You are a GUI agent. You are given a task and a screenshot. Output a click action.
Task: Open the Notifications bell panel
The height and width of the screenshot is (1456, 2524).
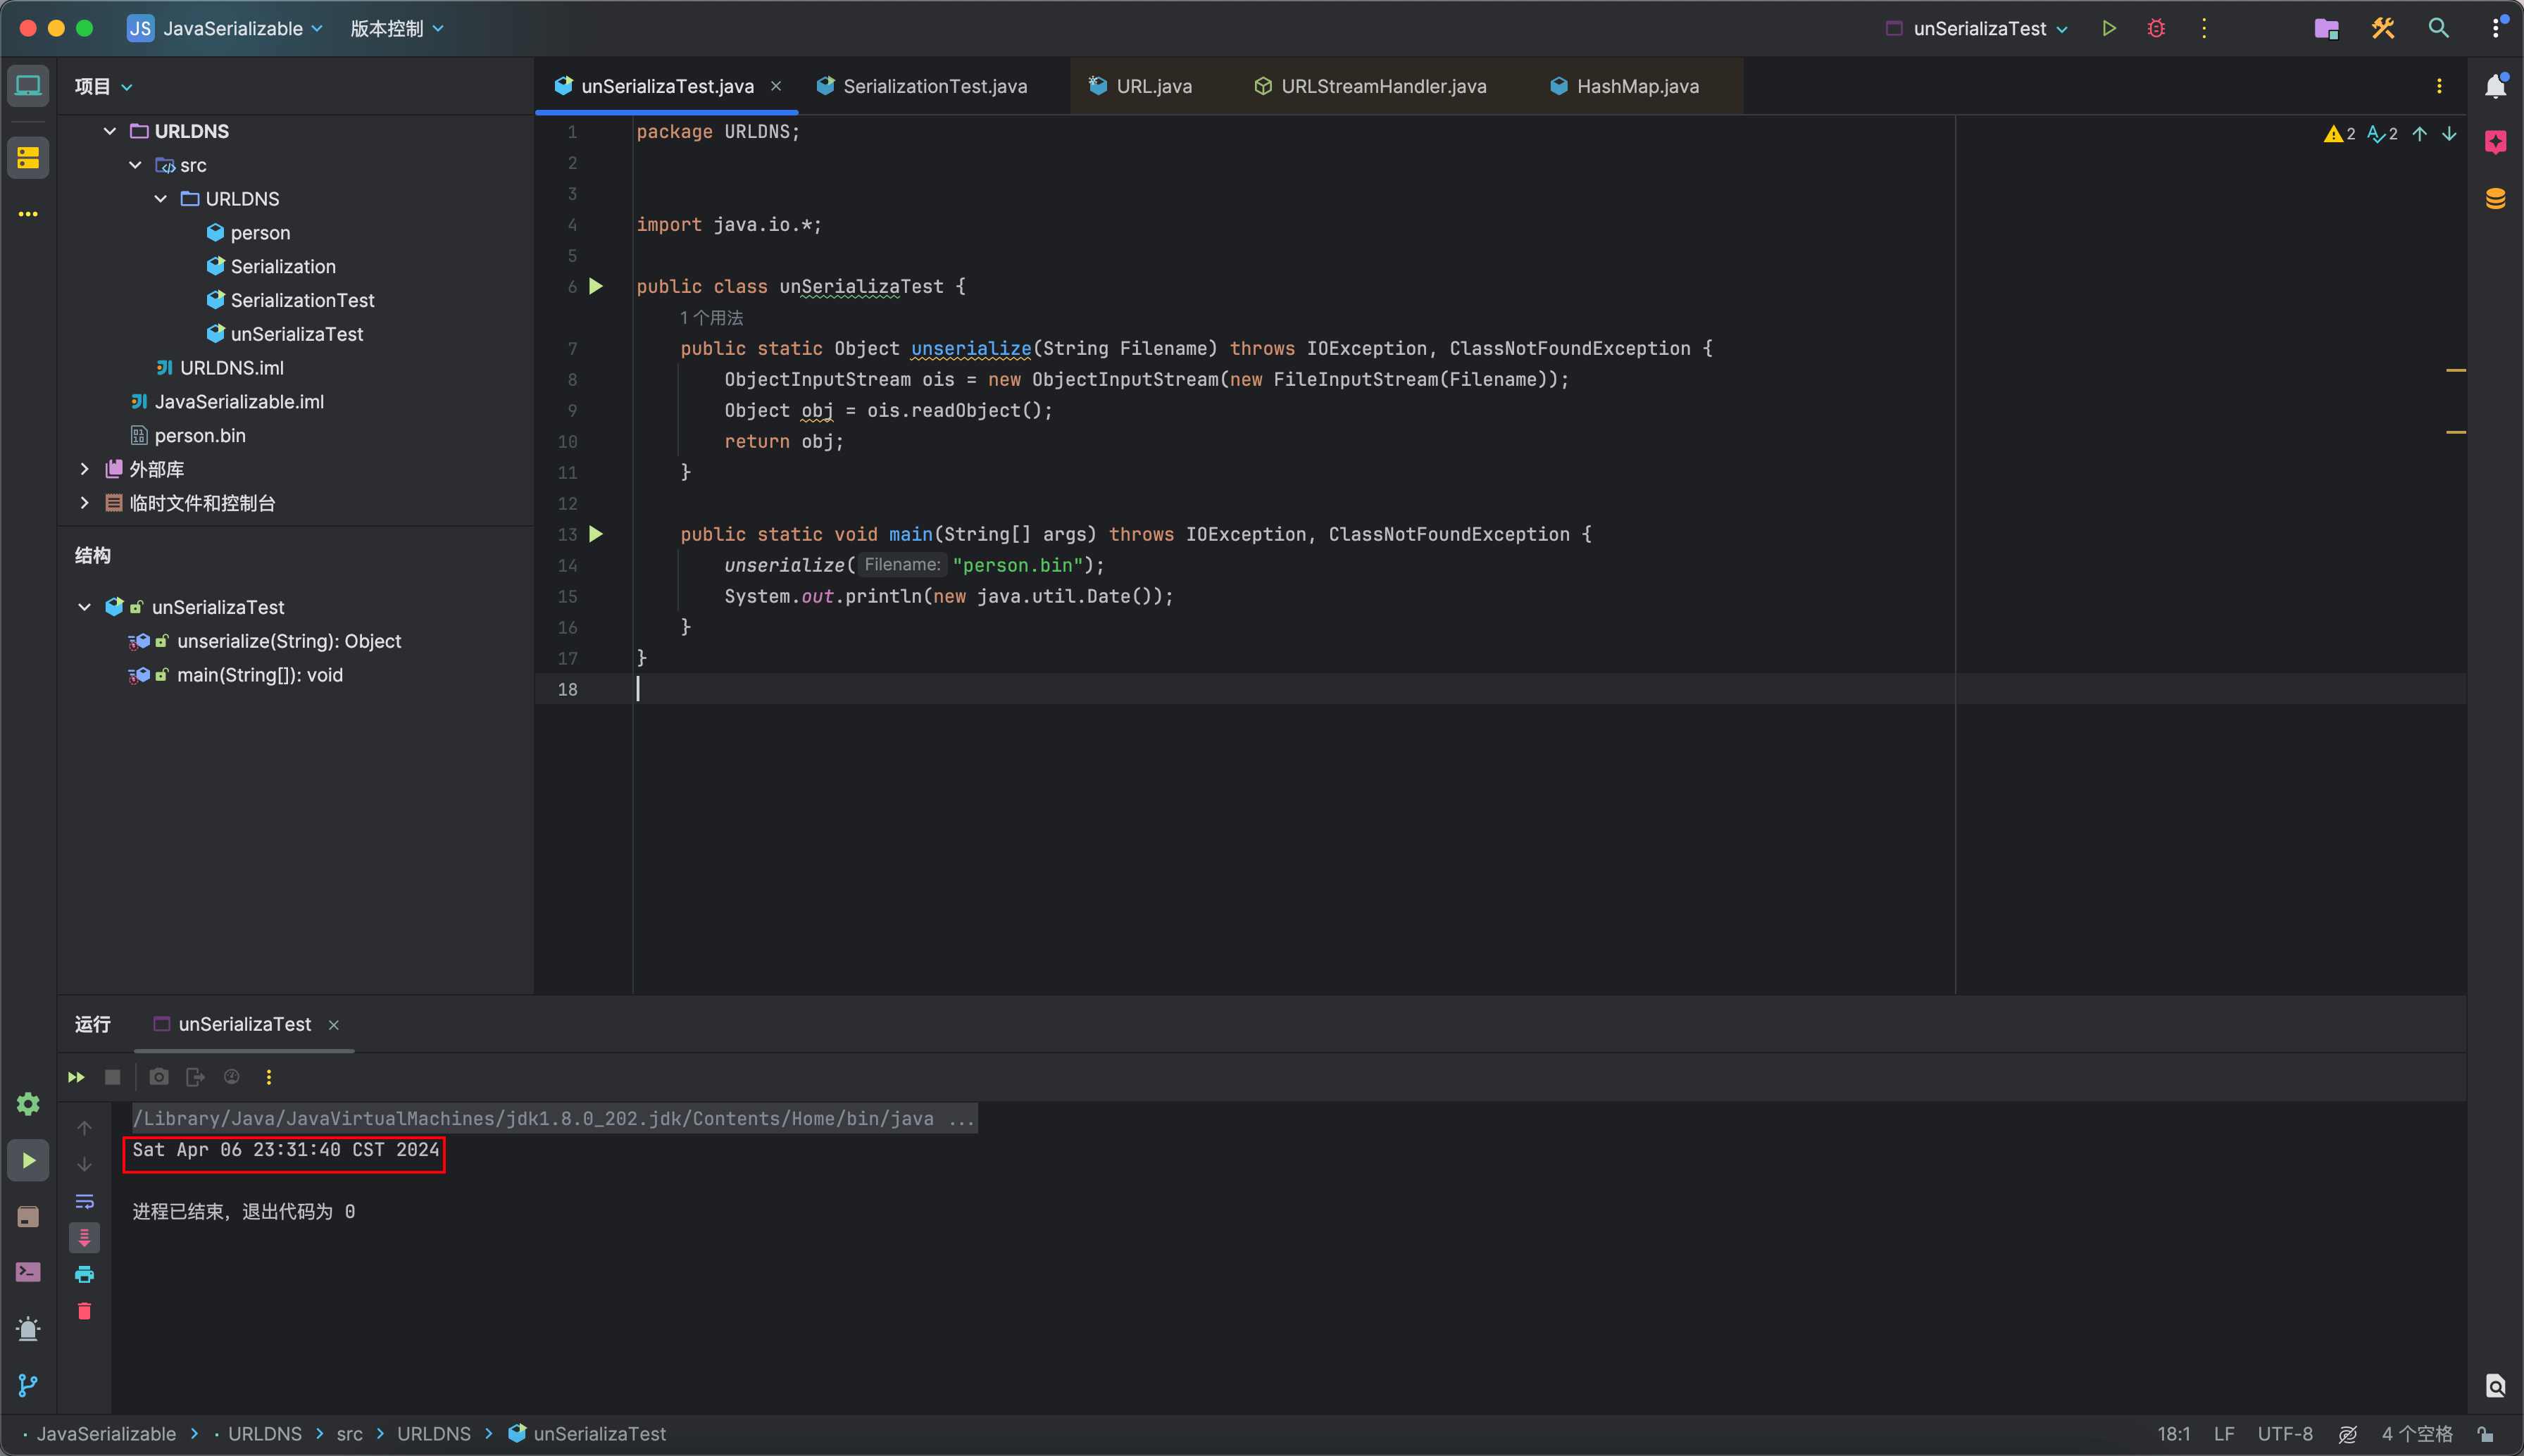(x=2495, y=86)
